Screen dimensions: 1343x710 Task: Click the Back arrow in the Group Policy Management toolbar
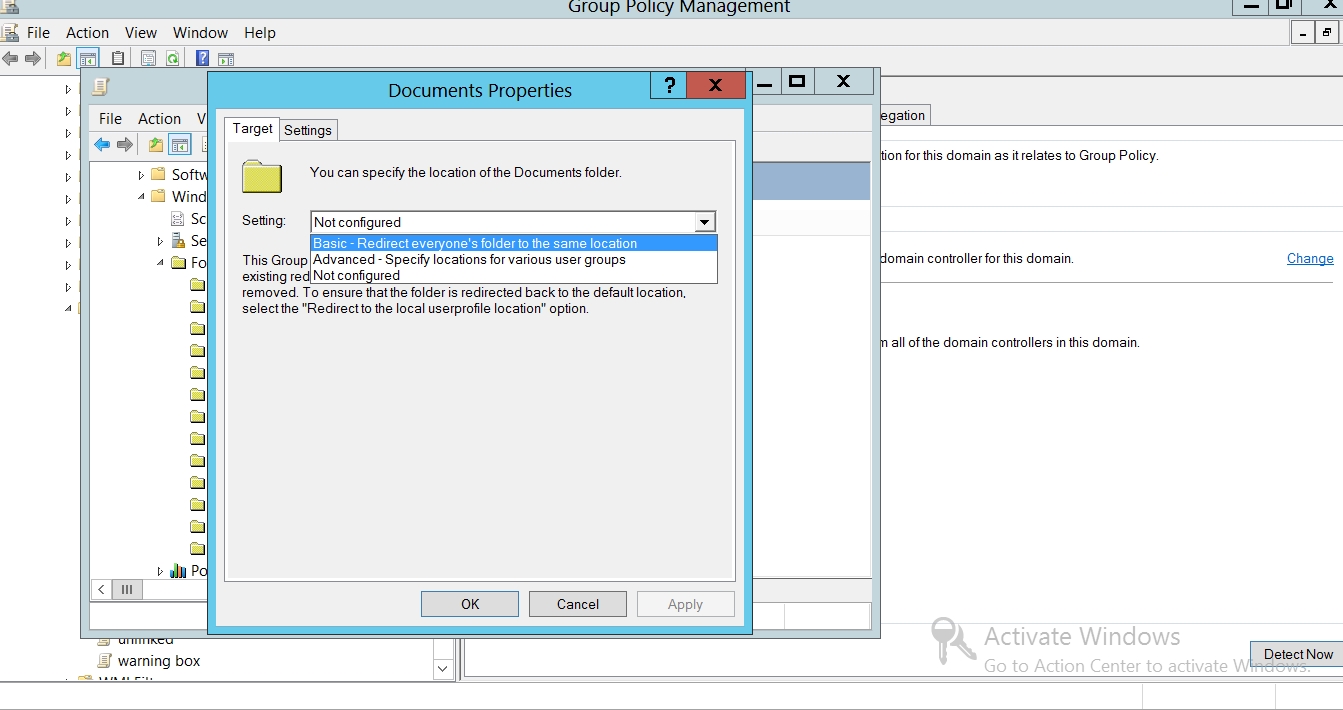[11, 59]
